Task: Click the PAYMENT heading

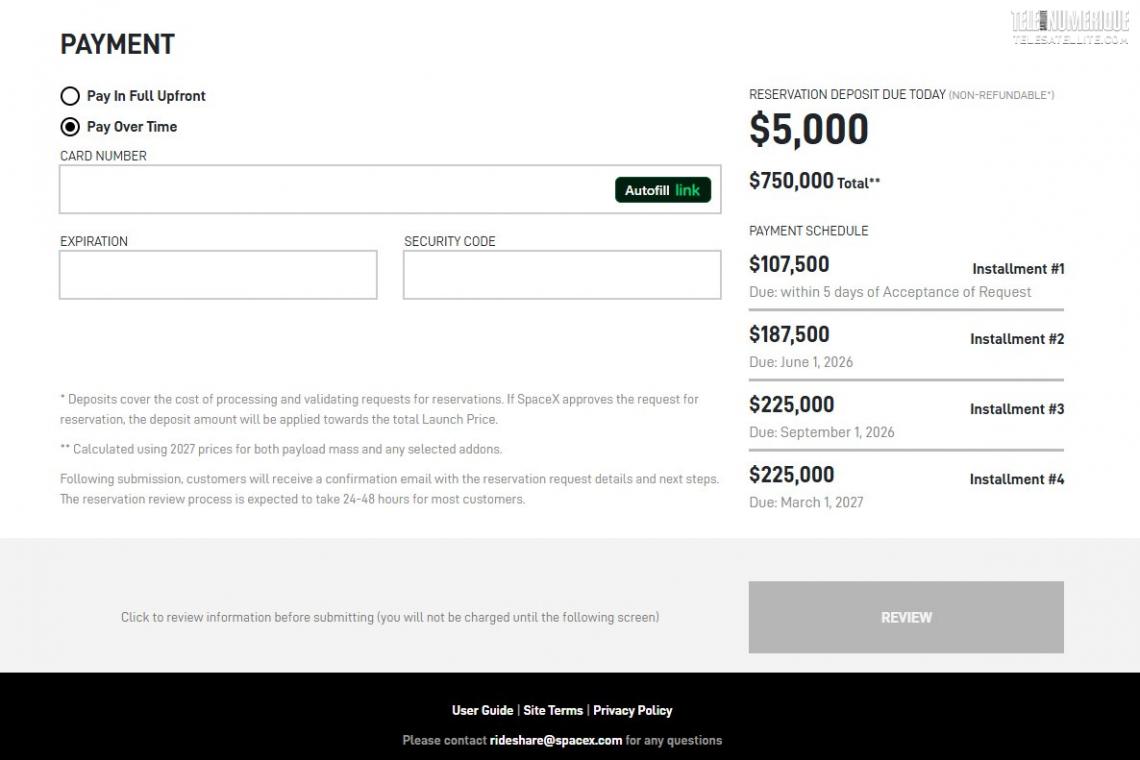Action: point(117,45)
